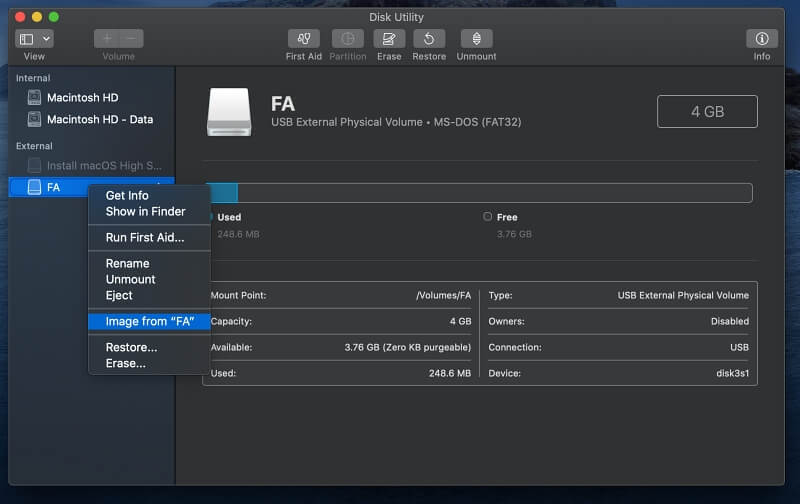Click the disk3s1 device value
Screen dimensions: 800x504
point(733,373)
